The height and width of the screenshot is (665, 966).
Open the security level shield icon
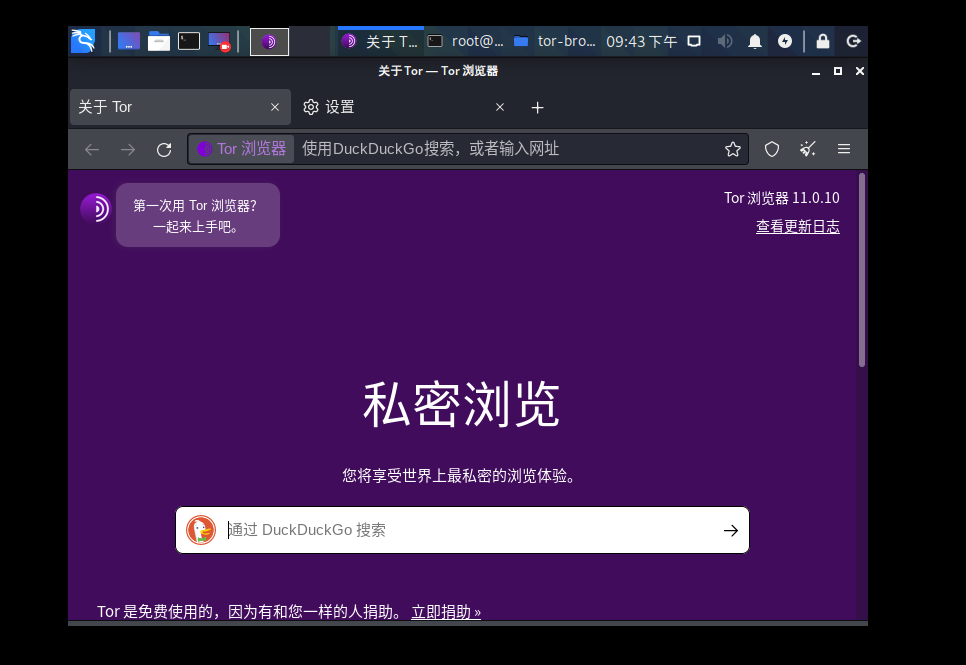click(772, 149)
